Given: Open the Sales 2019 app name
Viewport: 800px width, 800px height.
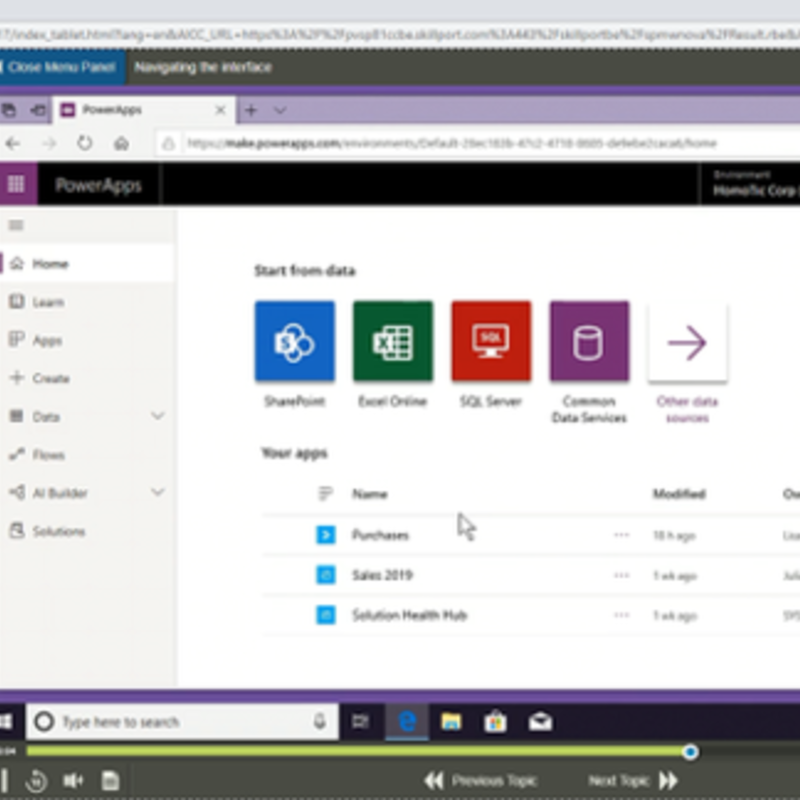Looking at the screenshot, I should click(383, 575).
